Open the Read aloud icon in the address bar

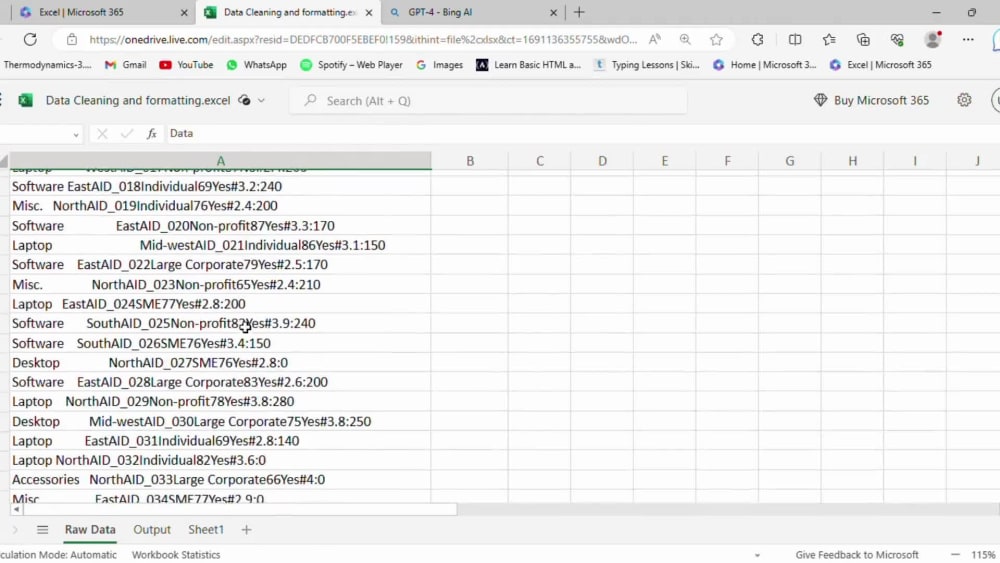click(655, 40)
